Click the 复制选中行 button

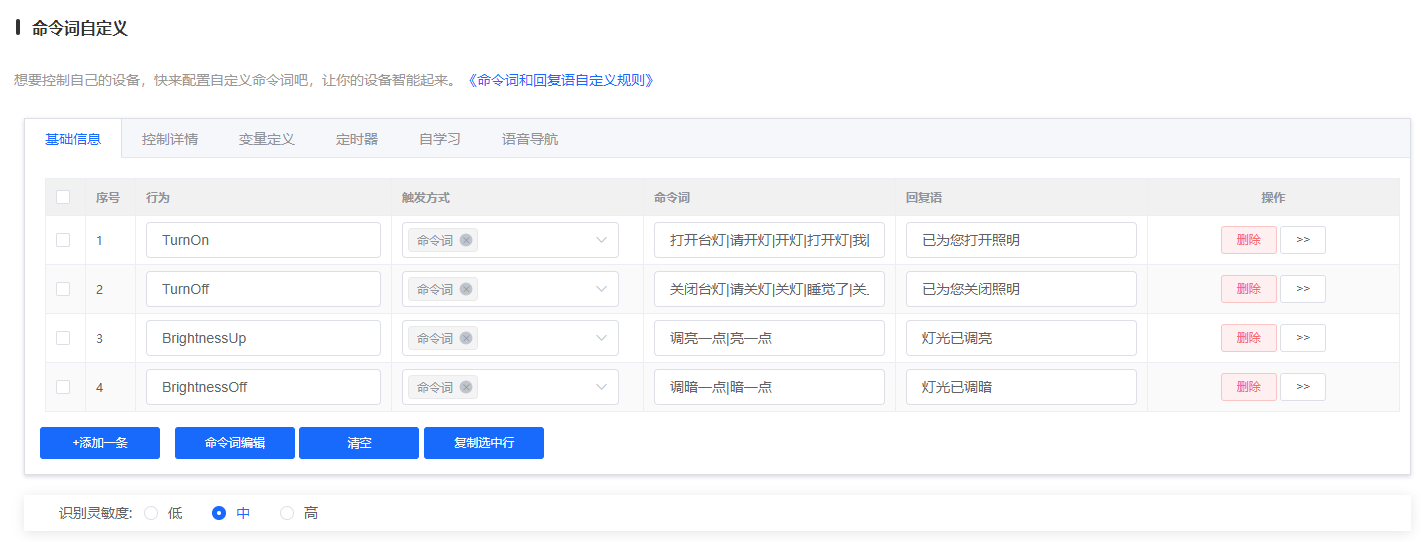pyautogui.click(x=484, y=443)
